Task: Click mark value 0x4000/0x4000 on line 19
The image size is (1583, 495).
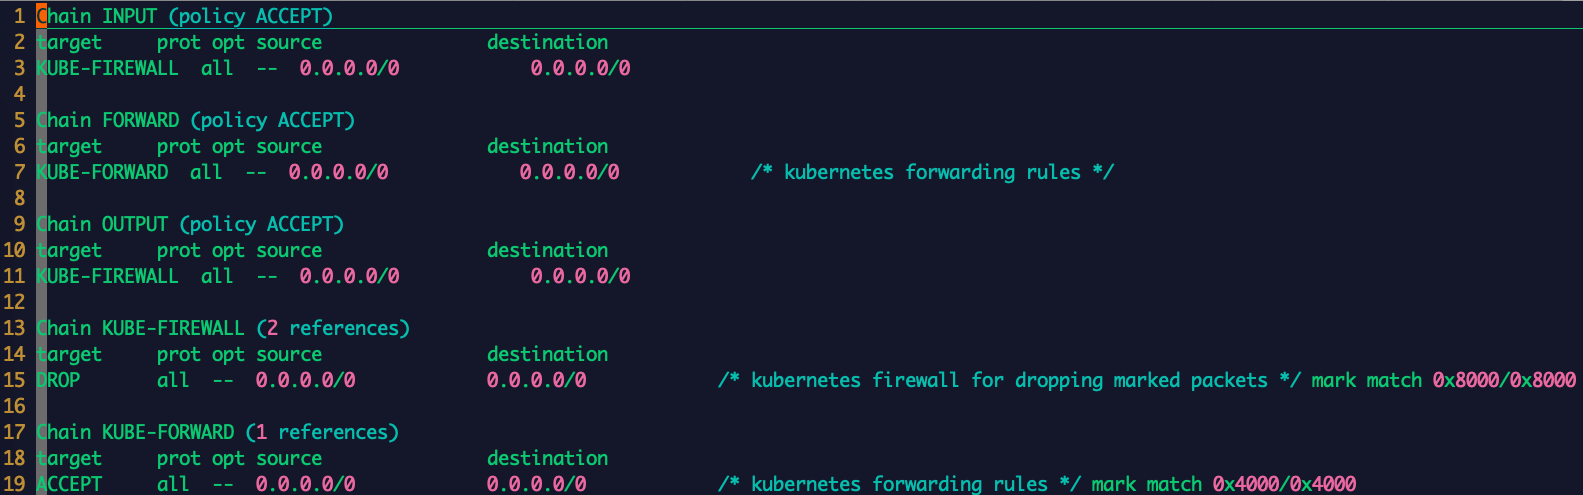Action: pyautogui.click(x=1284, y=484)
